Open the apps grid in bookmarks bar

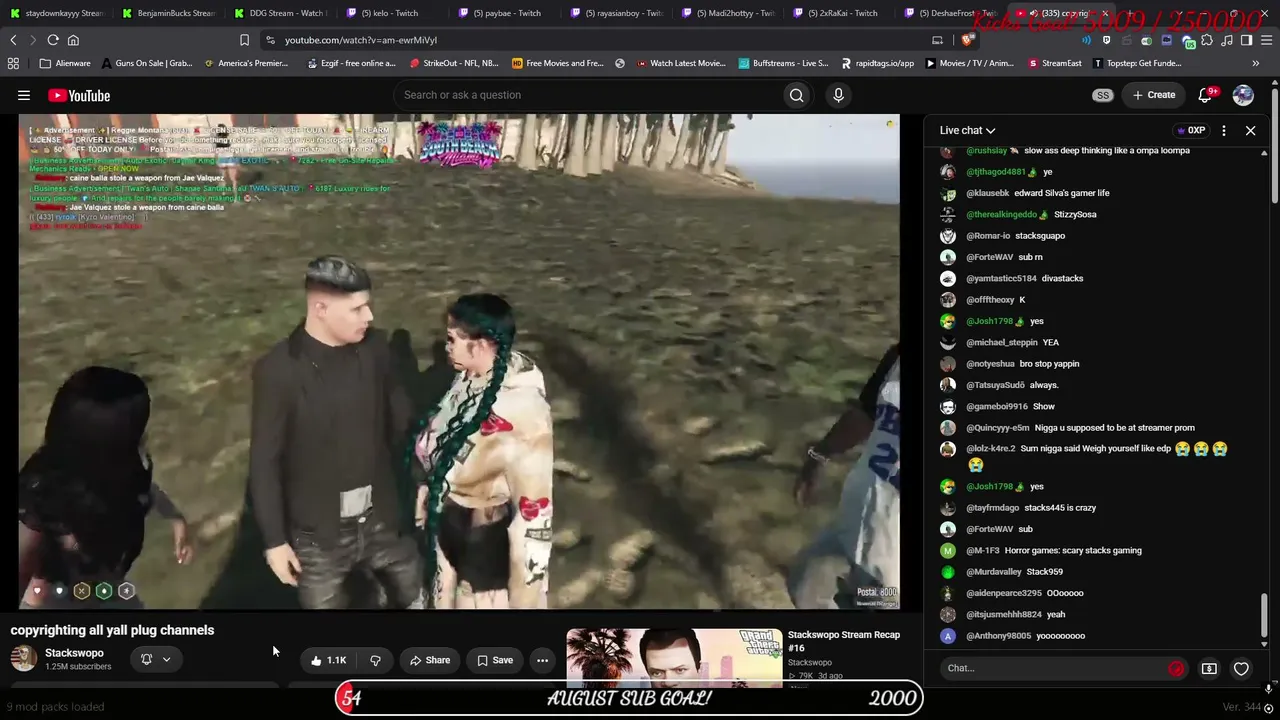click(x=13, y=63)
